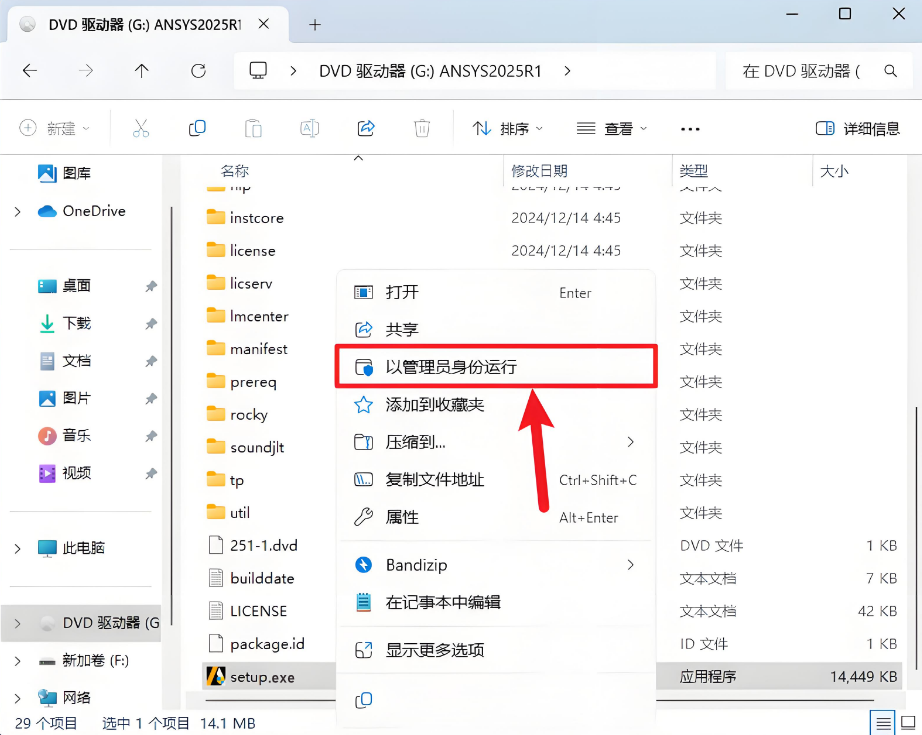Expand the OneDrive tree node

(18, 212)
